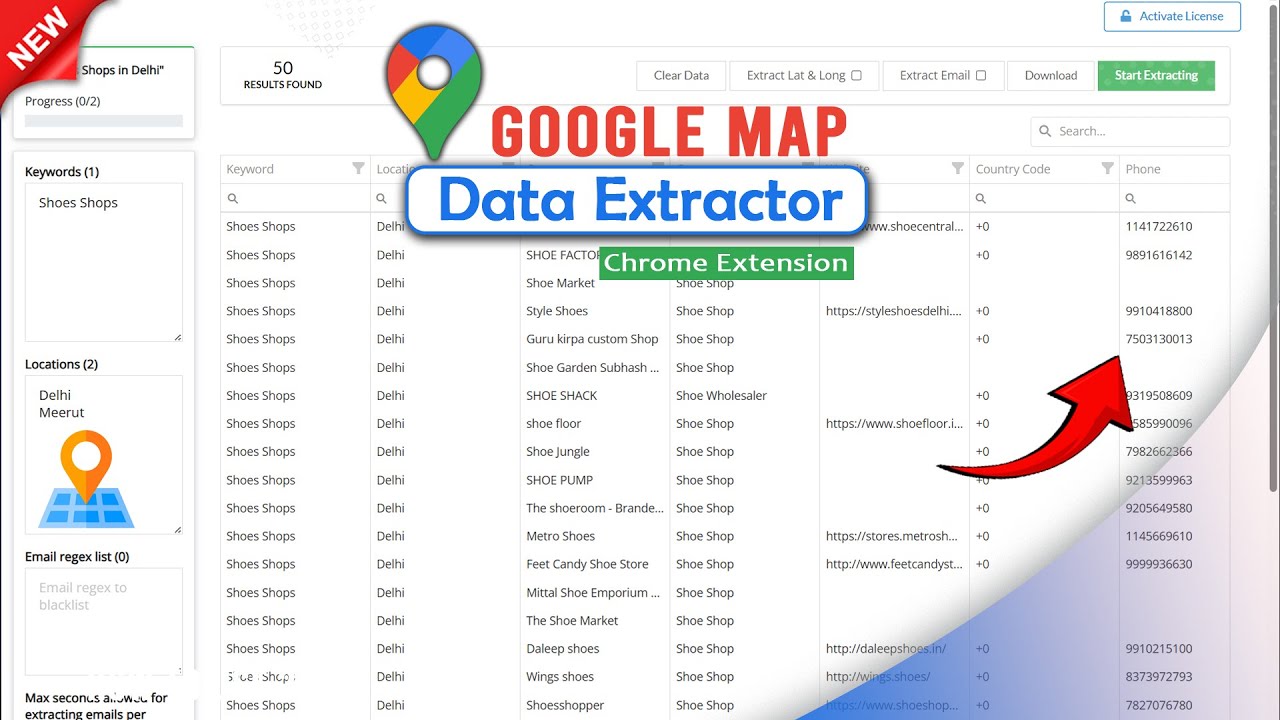This screenshot has width=1280, height=720.
Task: Click the Country Code filter row magnifier icon
Action: tap(981, 199)
